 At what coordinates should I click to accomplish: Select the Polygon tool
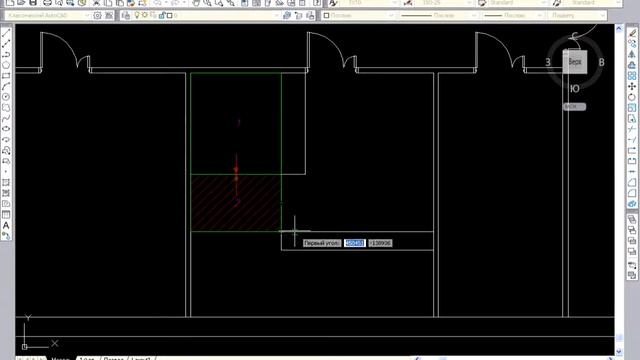tap(6, 65)
